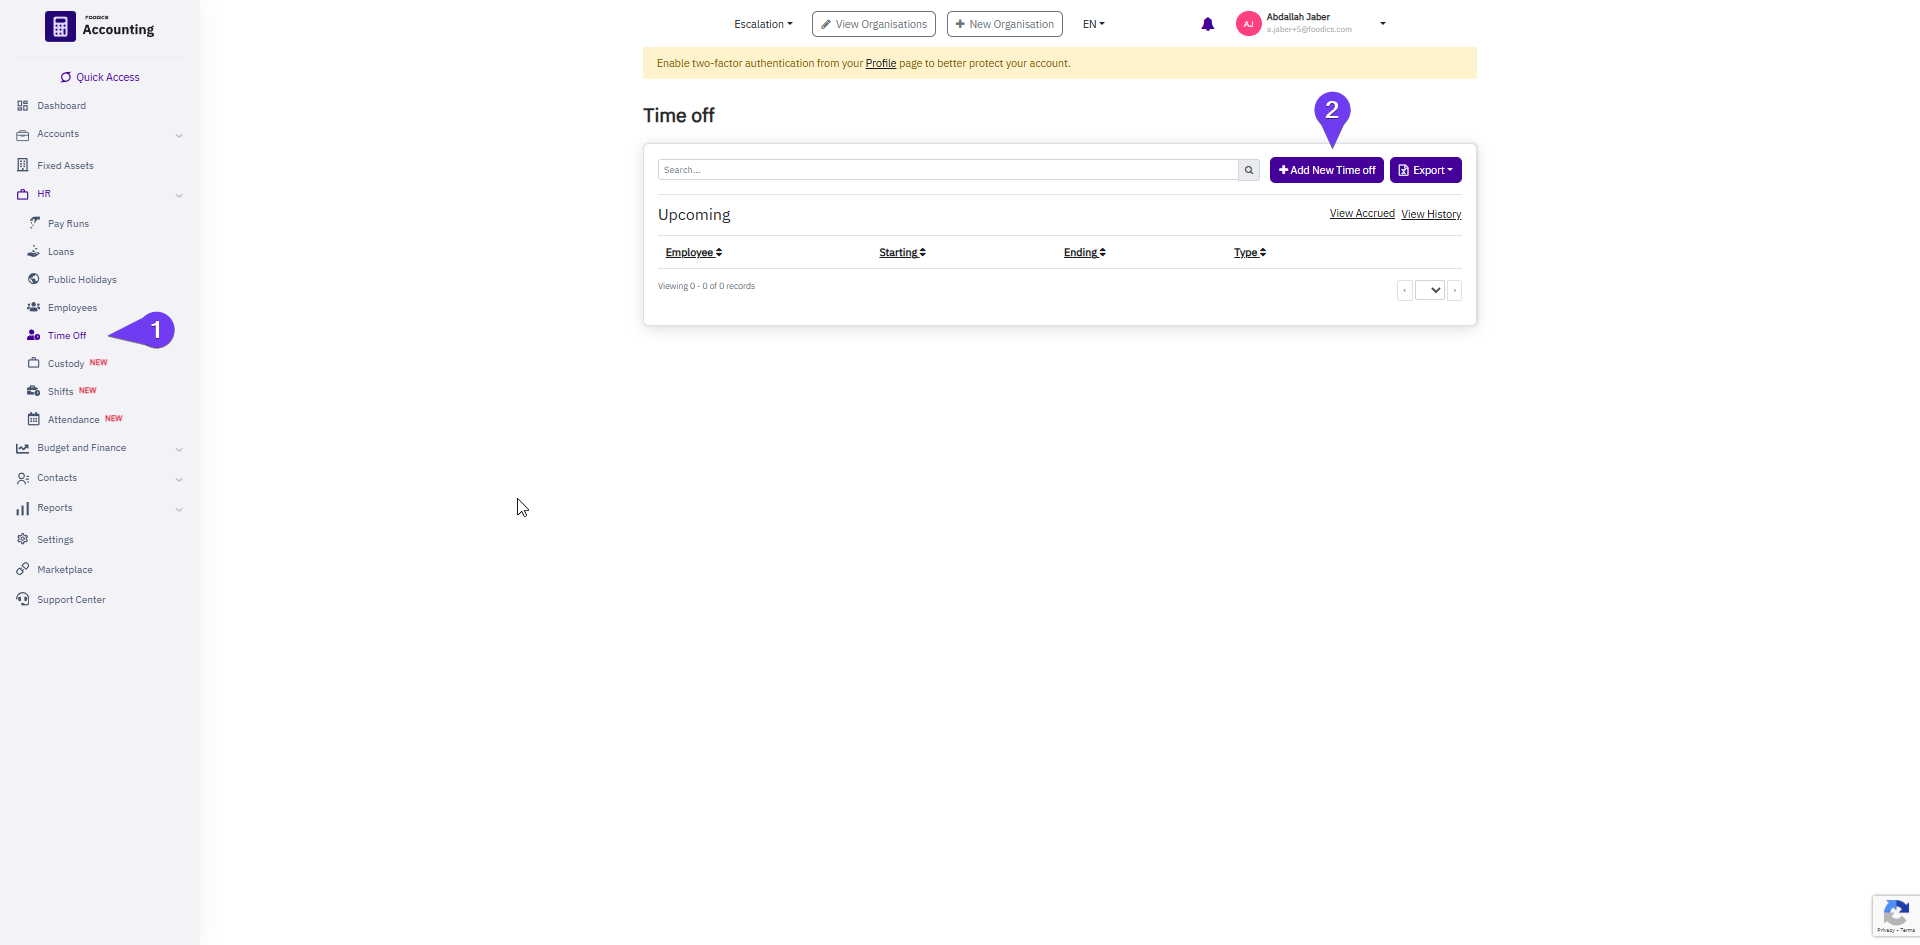Go to Pay Runs under HR
This screenshot has height=945, width=1920.
coord(68,224)
